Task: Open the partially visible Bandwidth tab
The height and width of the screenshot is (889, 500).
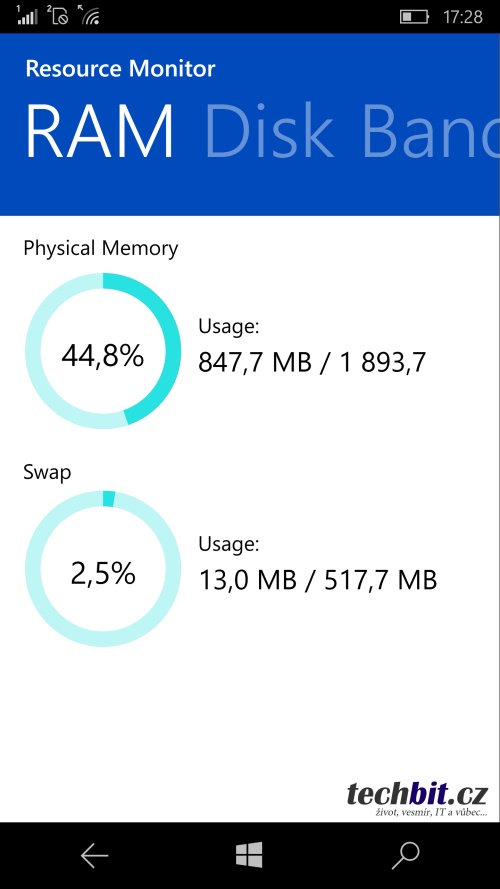Action: click(x=431, y=131)
